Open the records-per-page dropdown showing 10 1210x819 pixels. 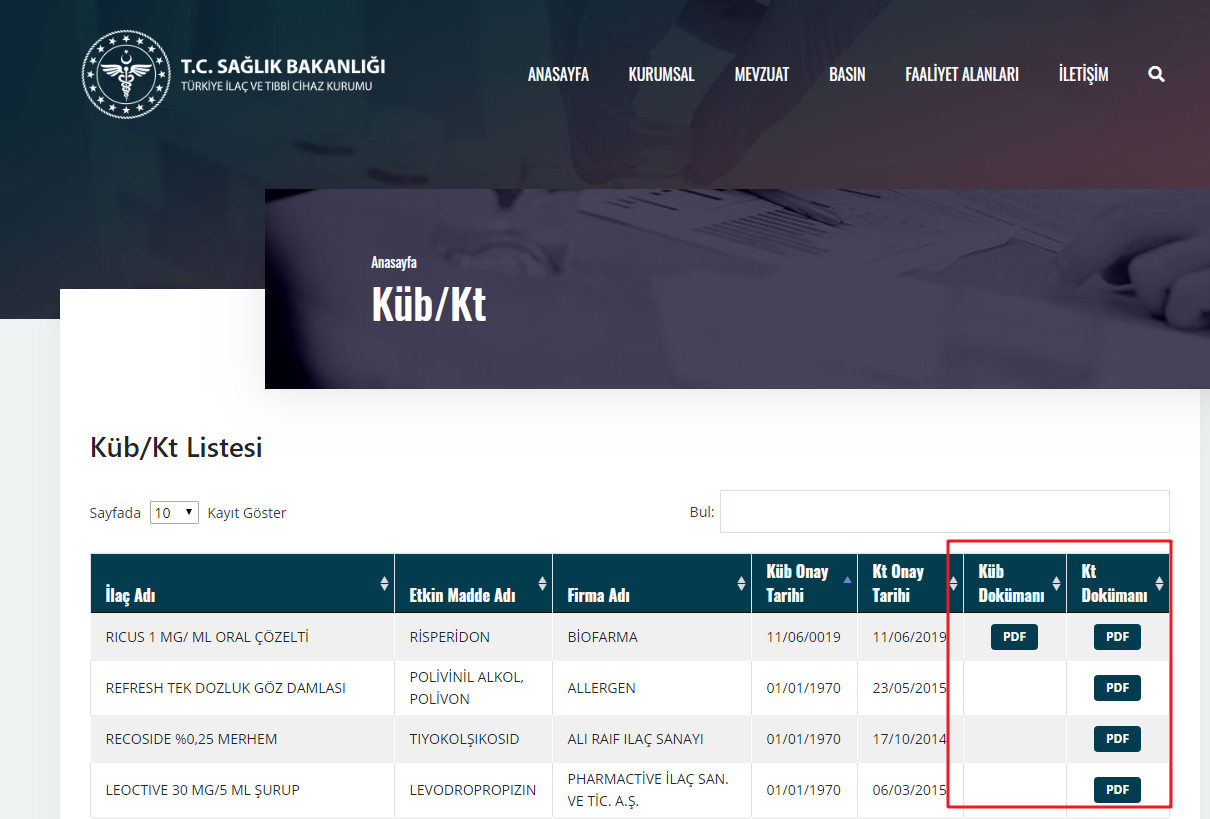(x=174, y=512)
